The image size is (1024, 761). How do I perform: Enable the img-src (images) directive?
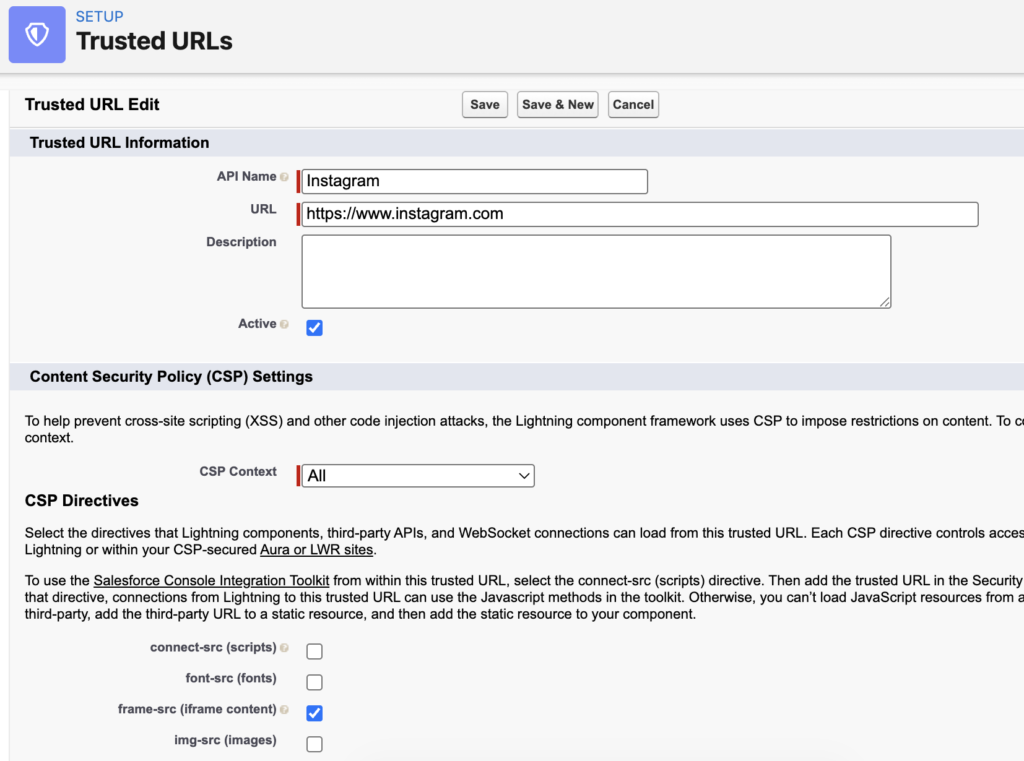[x=314, y=744]
